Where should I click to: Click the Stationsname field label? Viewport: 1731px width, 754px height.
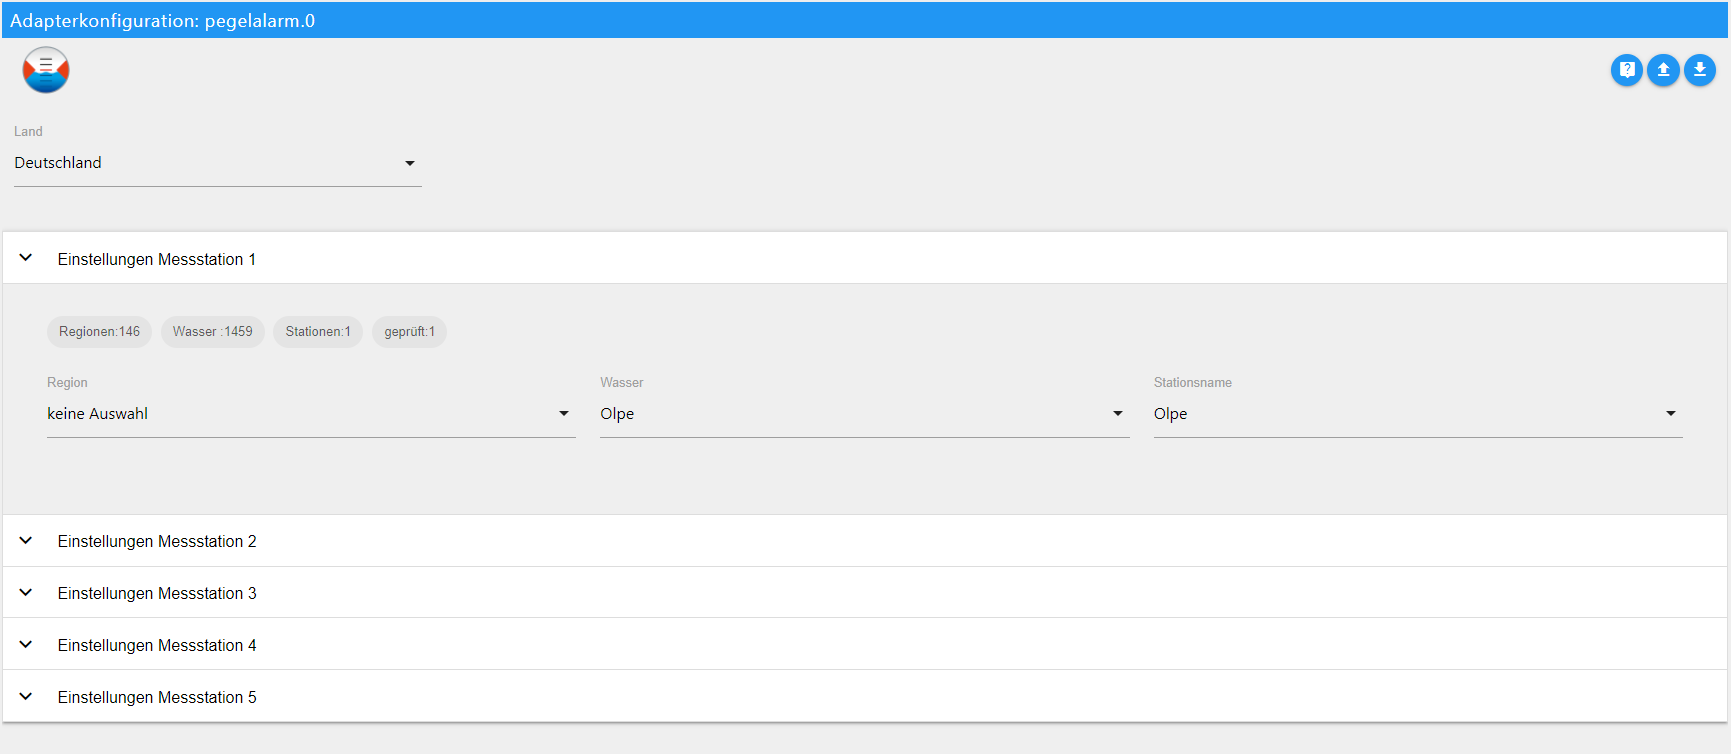point(1193,383)
